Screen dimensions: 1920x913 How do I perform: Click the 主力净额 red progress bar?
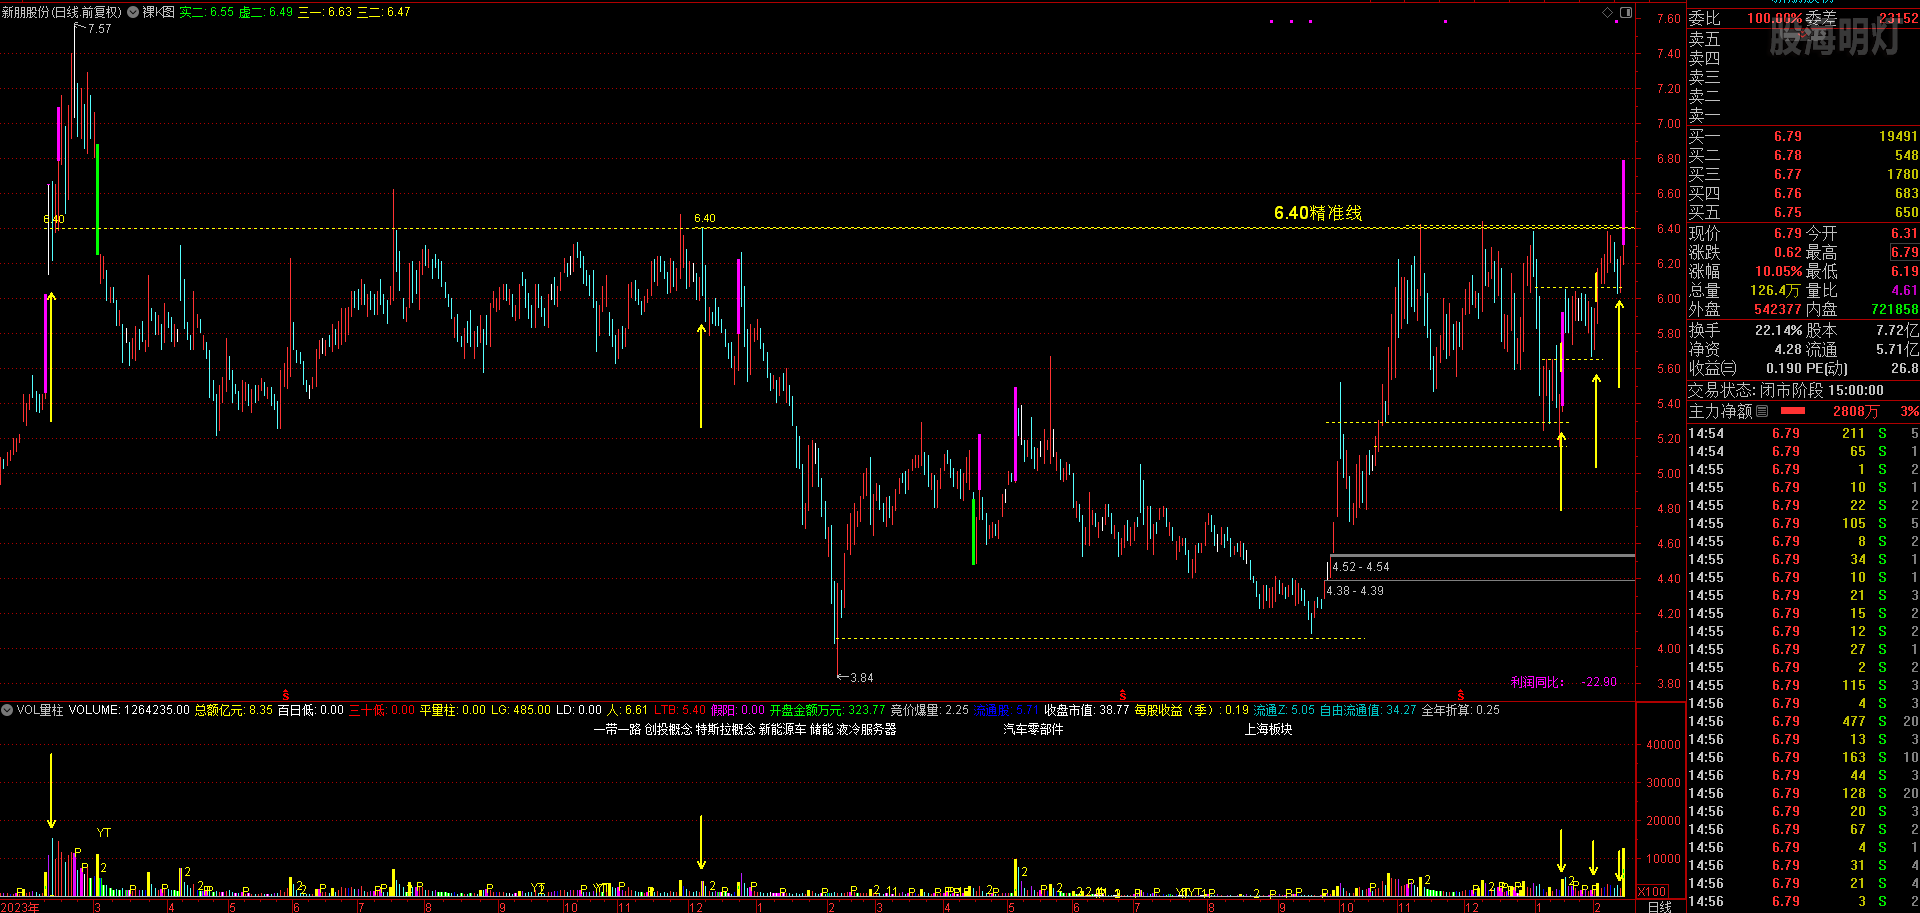point(1793,411)
